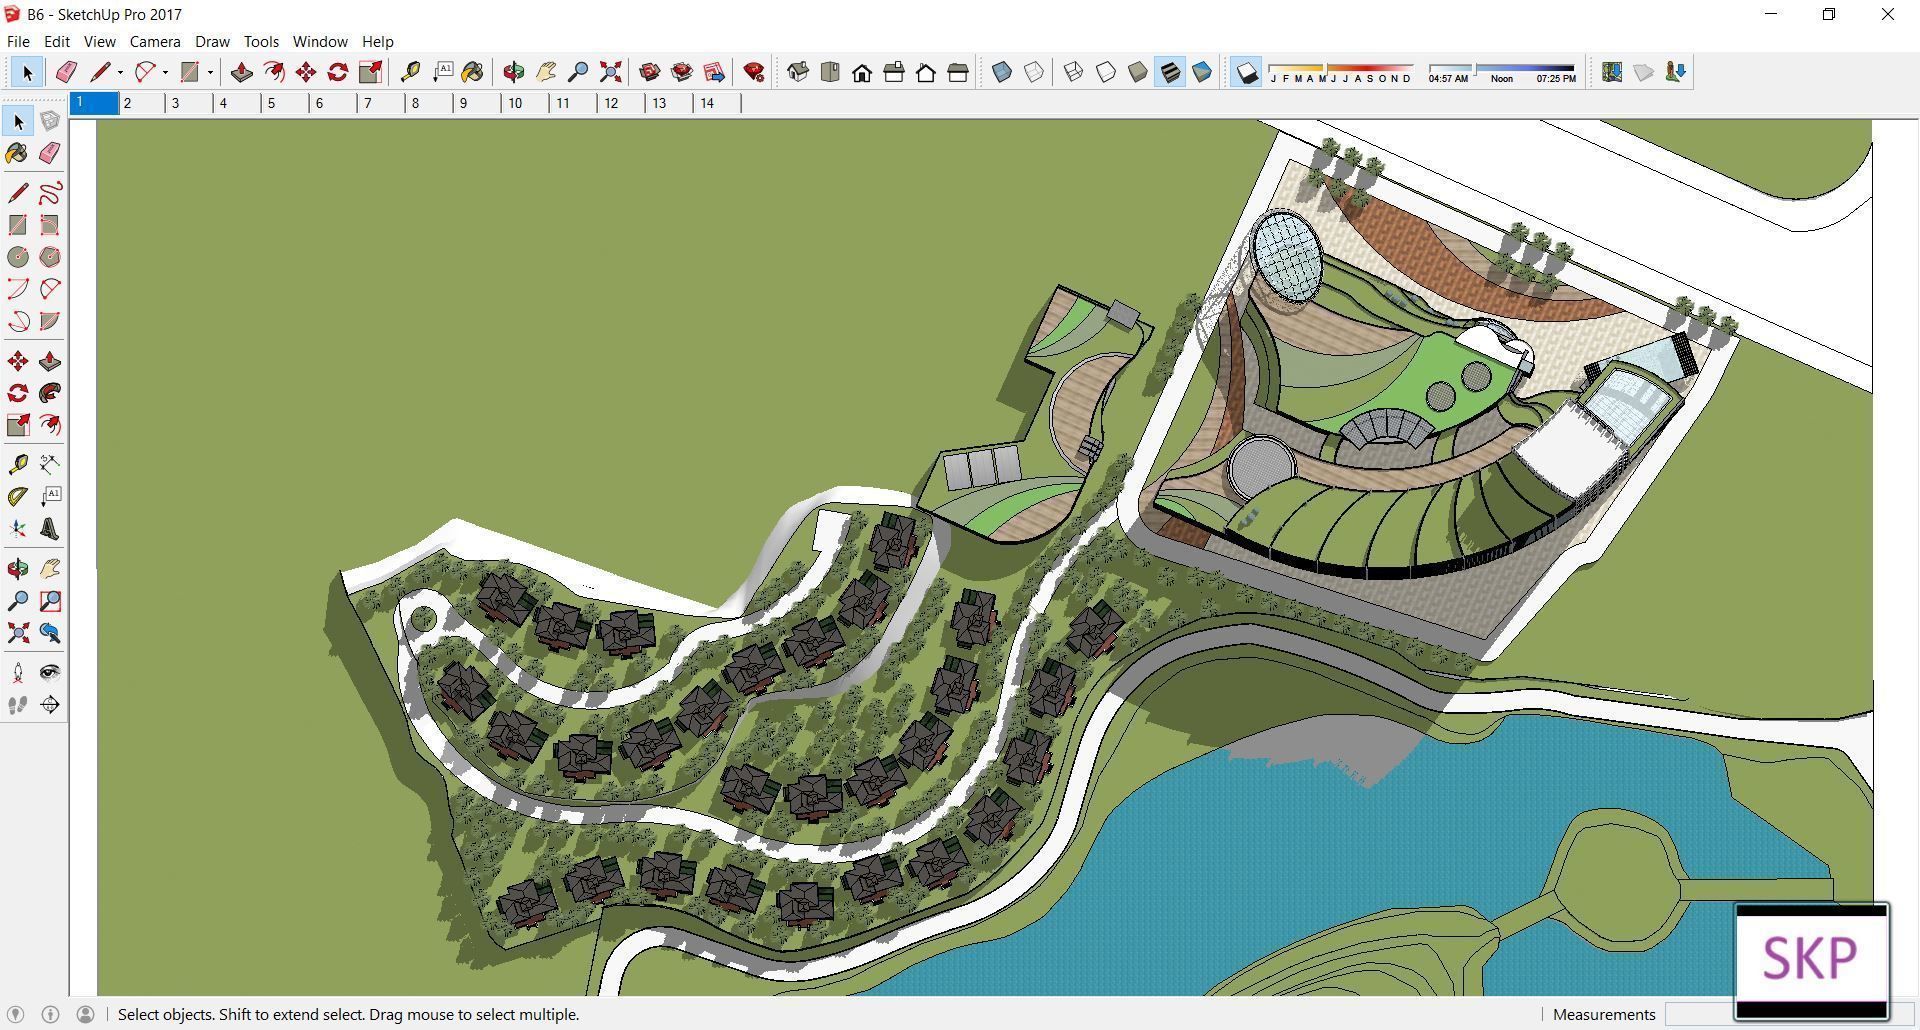Click the Add Location icon
The width and height of the screenshot is (1920, 1030).
click(x=1611, y=72)
